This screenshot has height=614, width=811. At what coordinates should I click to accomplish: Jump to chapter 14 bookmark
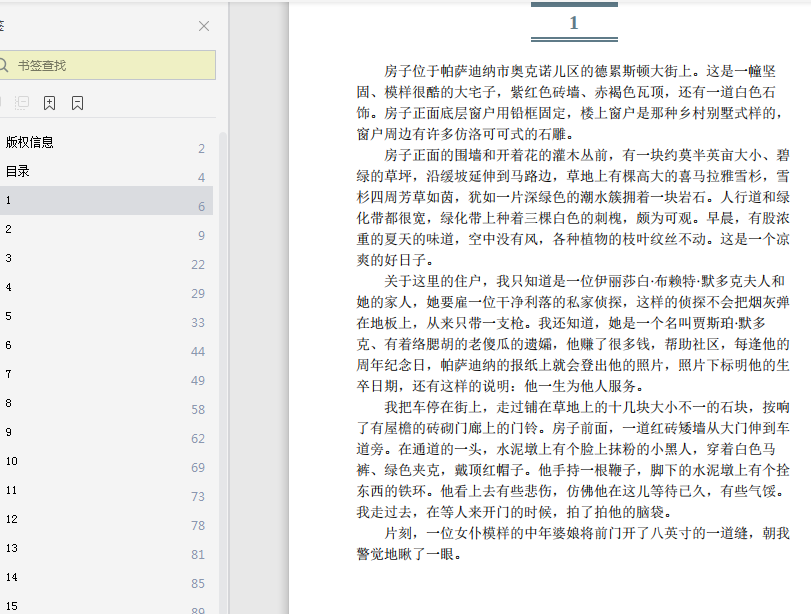(106, 577)
